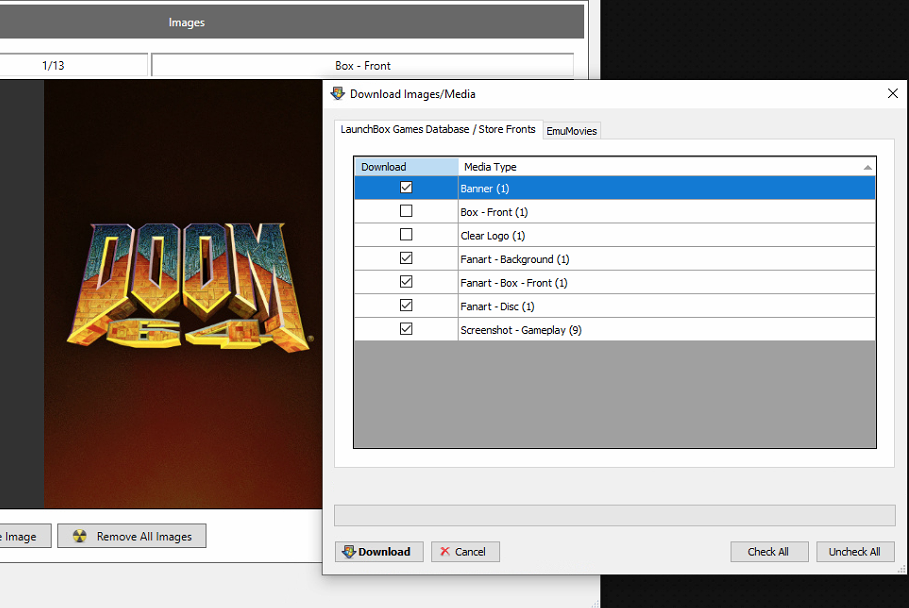Select Fanart - Box - Front (1) row text
The height and width of the screenshot is (608, 909).
(x=514, y=283)
